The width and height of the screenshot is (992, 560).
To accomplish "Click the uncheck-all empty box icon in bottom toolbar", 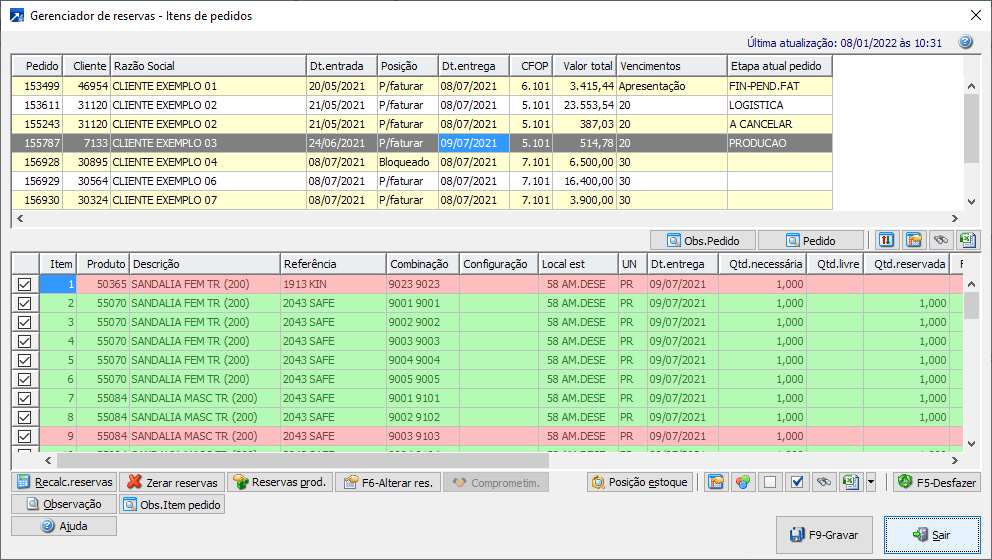I will [x=770, y=482].
